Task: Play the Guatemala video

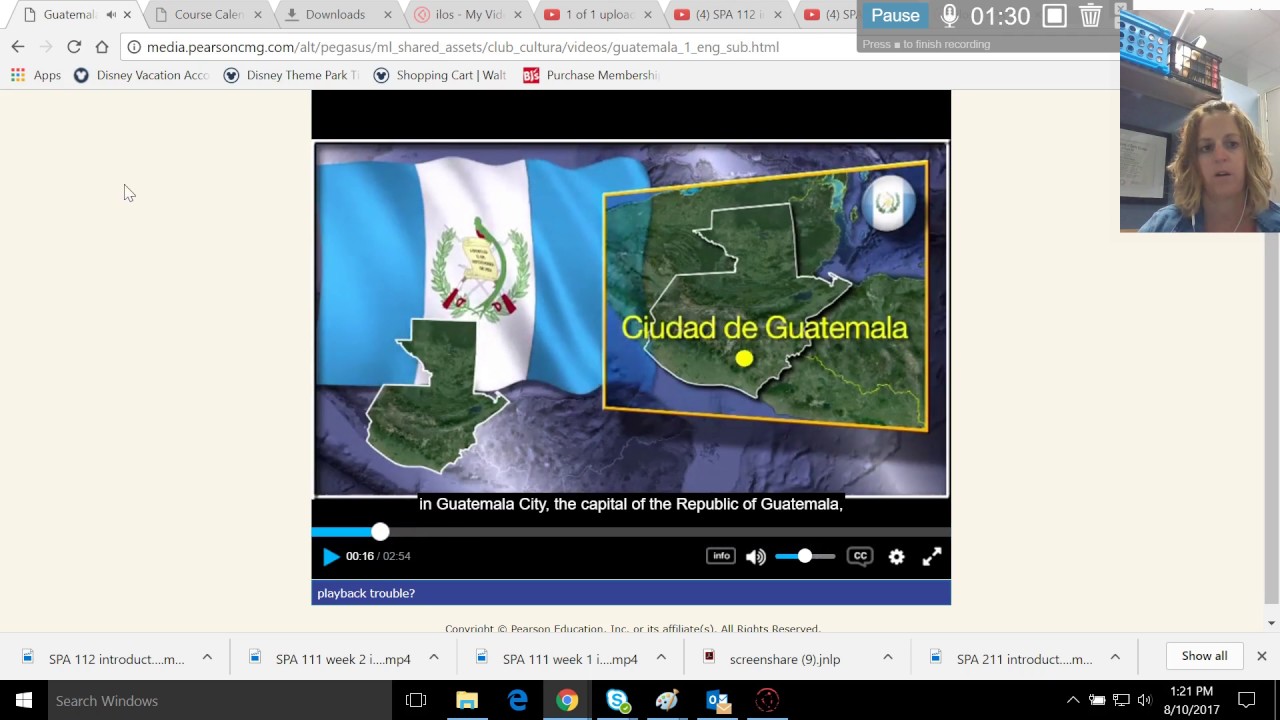Action: (x=331, y=557)
